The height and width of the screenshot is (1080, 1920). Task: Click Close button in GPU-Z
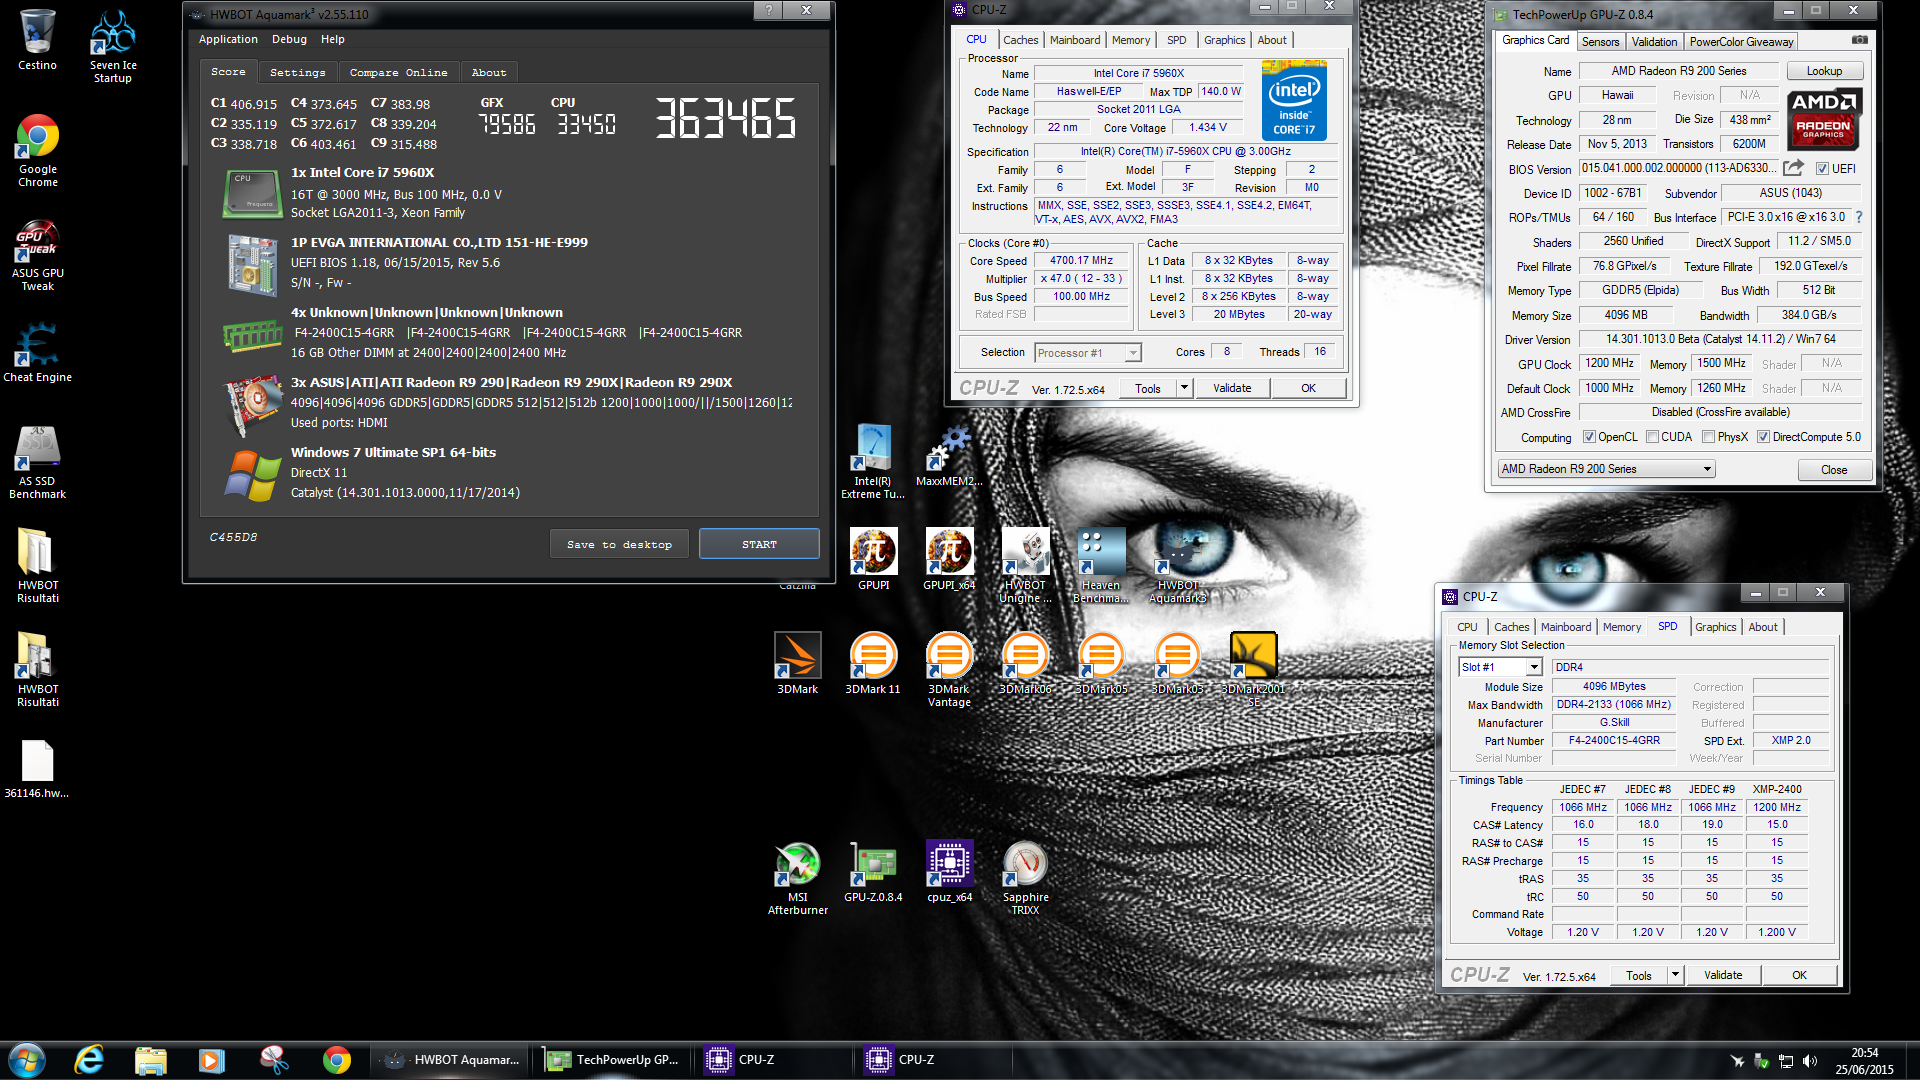click(x=1834, y=469)
